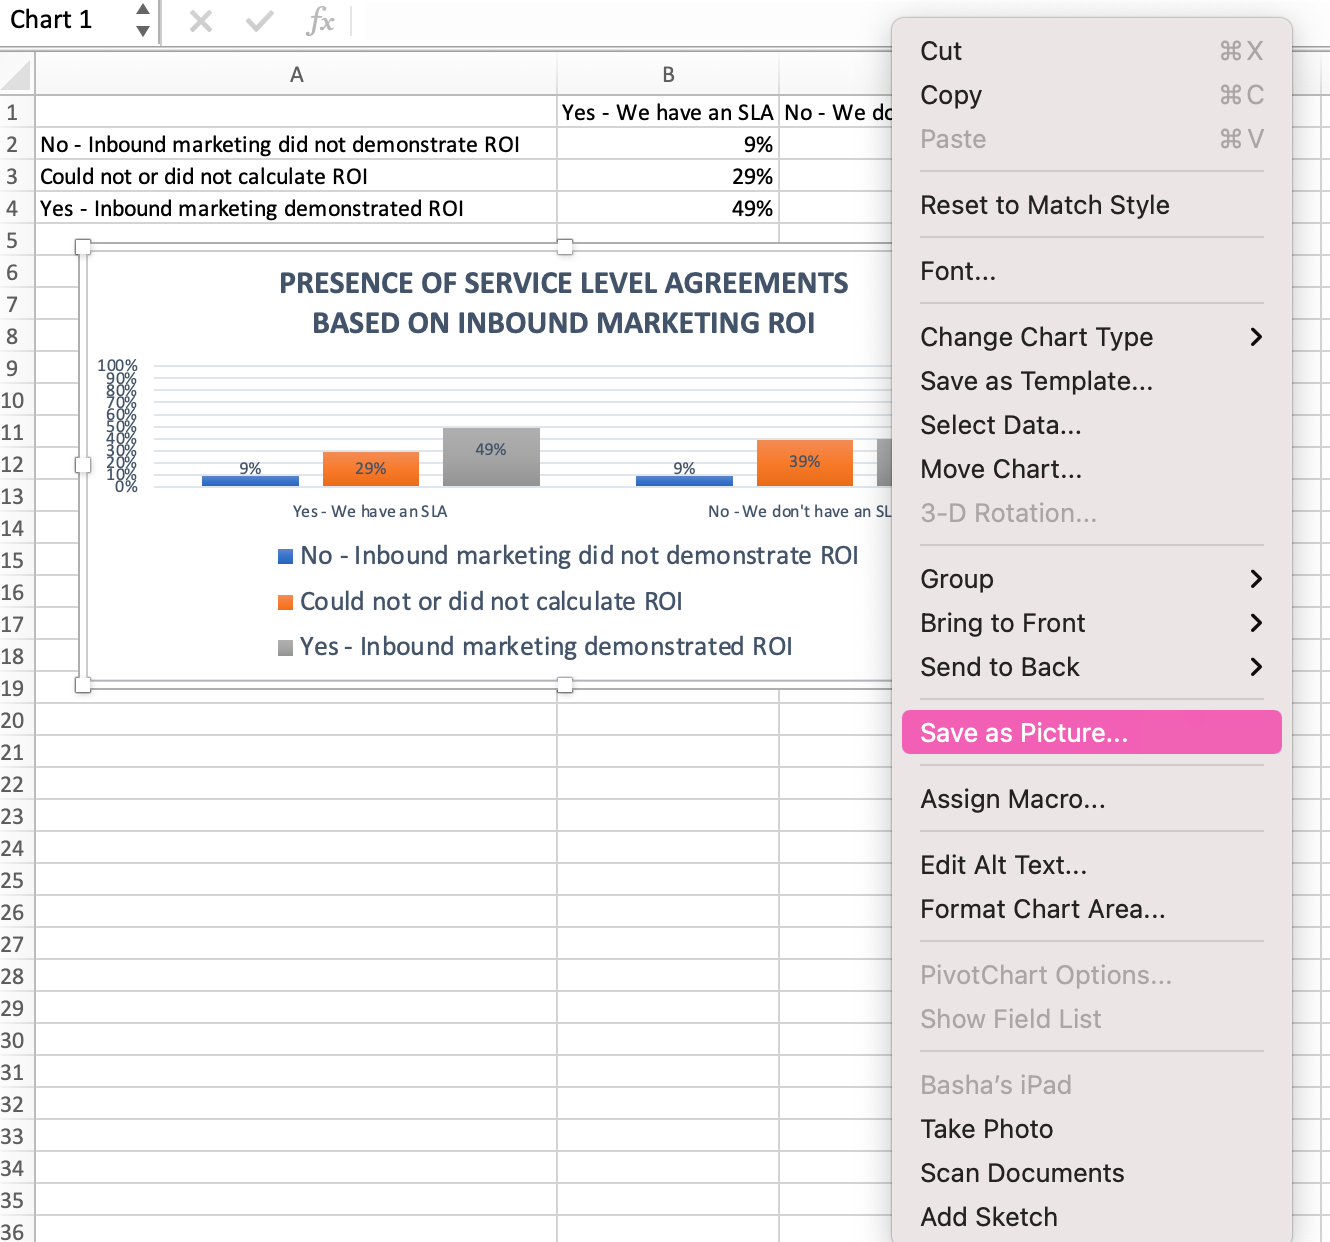Open the Font... dialog entry

(x=1092, y=271)
